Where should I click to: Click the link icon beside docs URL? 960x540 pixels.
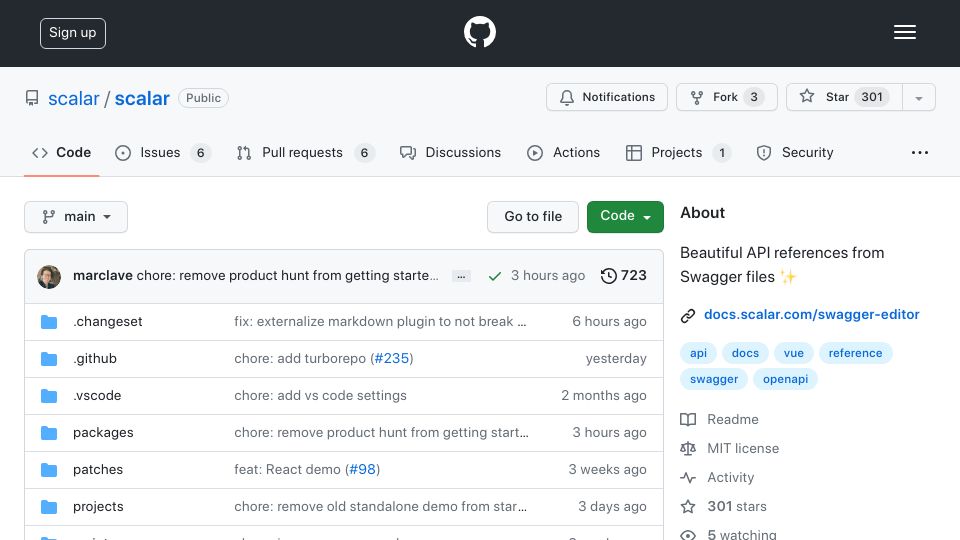tap(688, 315)
